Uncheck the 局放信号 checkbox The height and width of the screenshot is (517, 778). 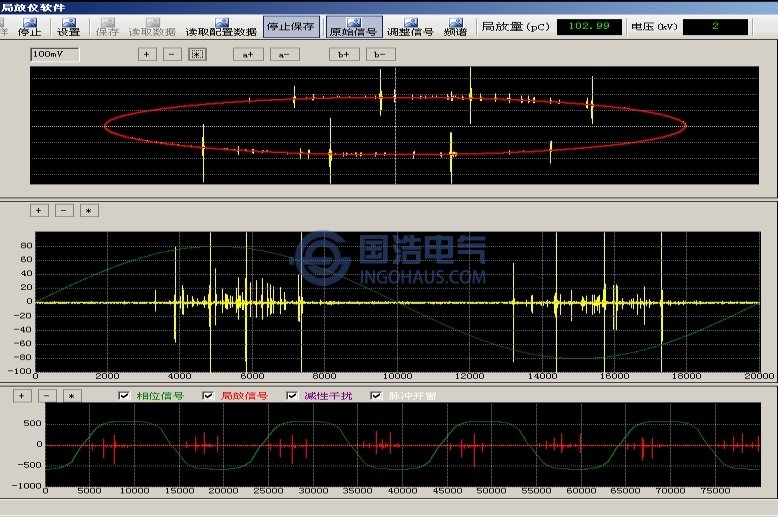208,396
